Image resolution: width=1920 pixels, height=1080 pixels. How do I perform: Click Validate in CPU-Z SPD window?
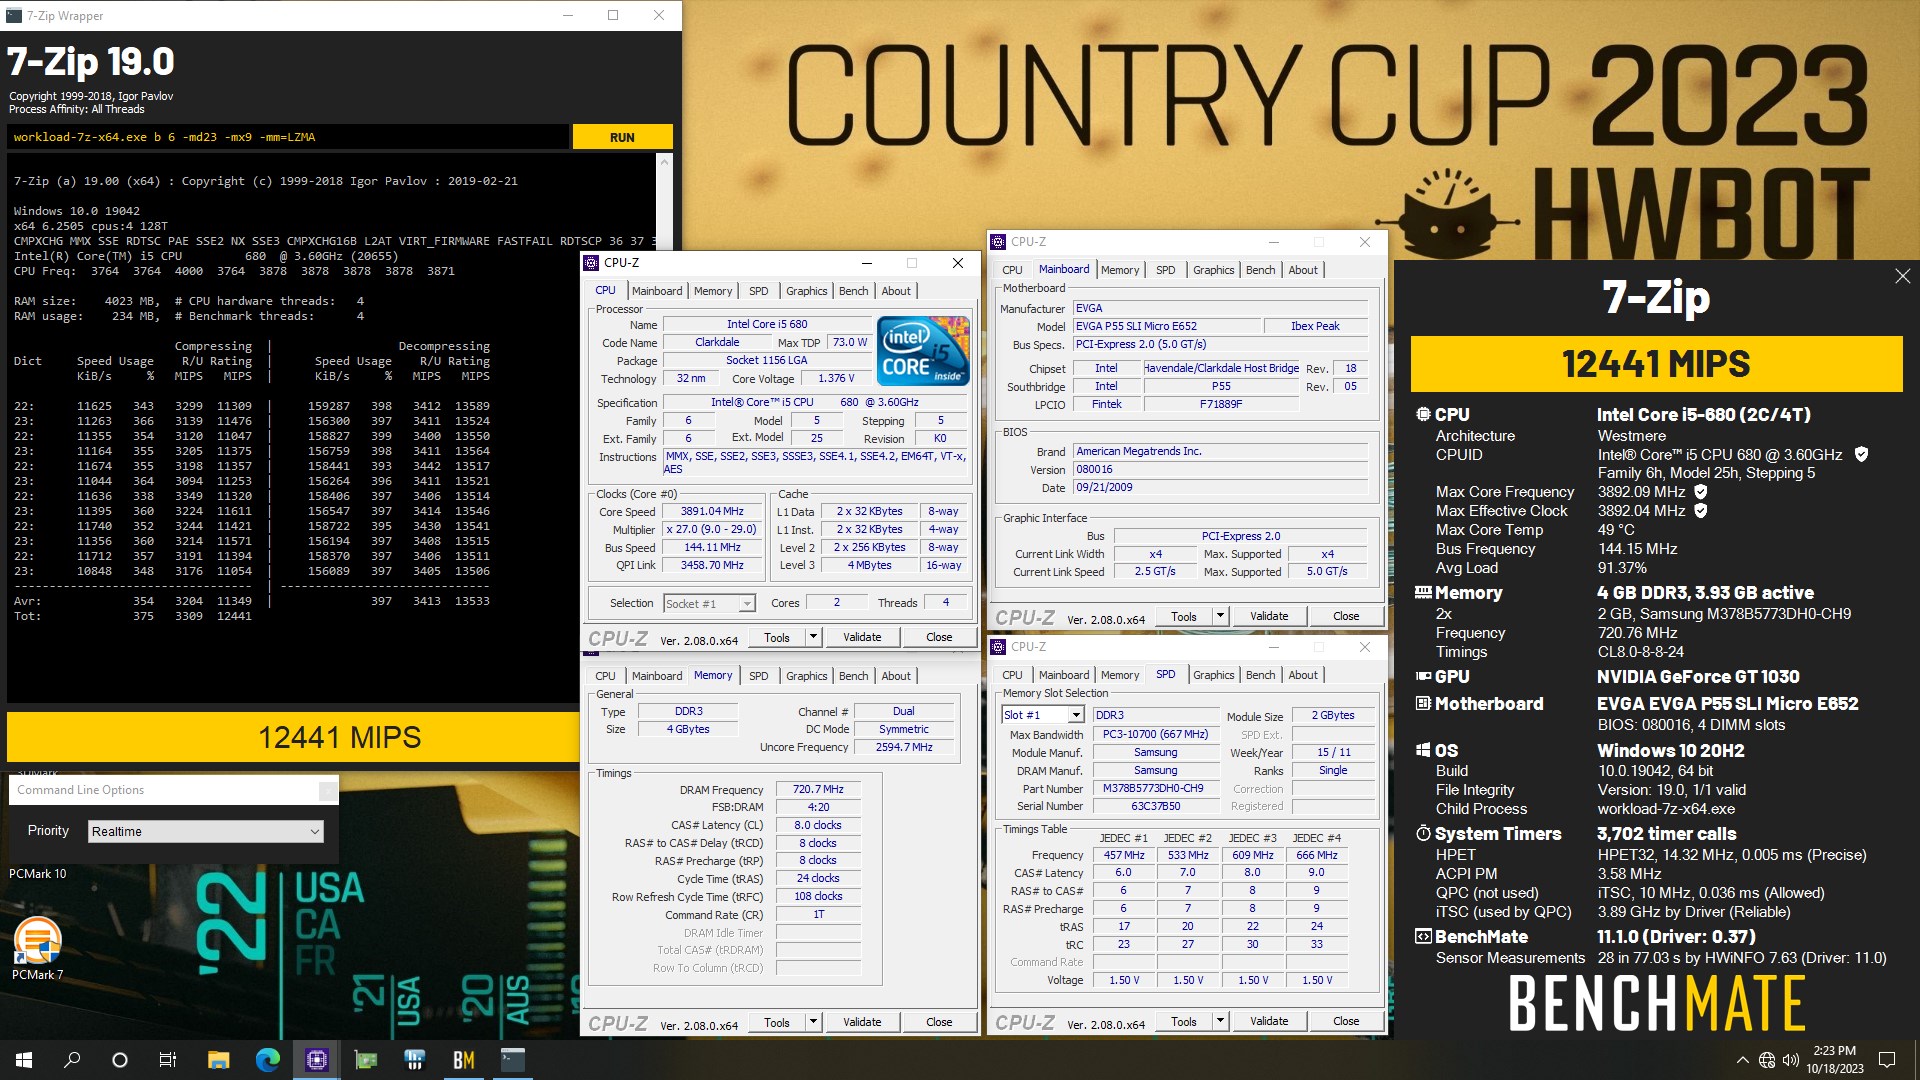(1269, 1021)
